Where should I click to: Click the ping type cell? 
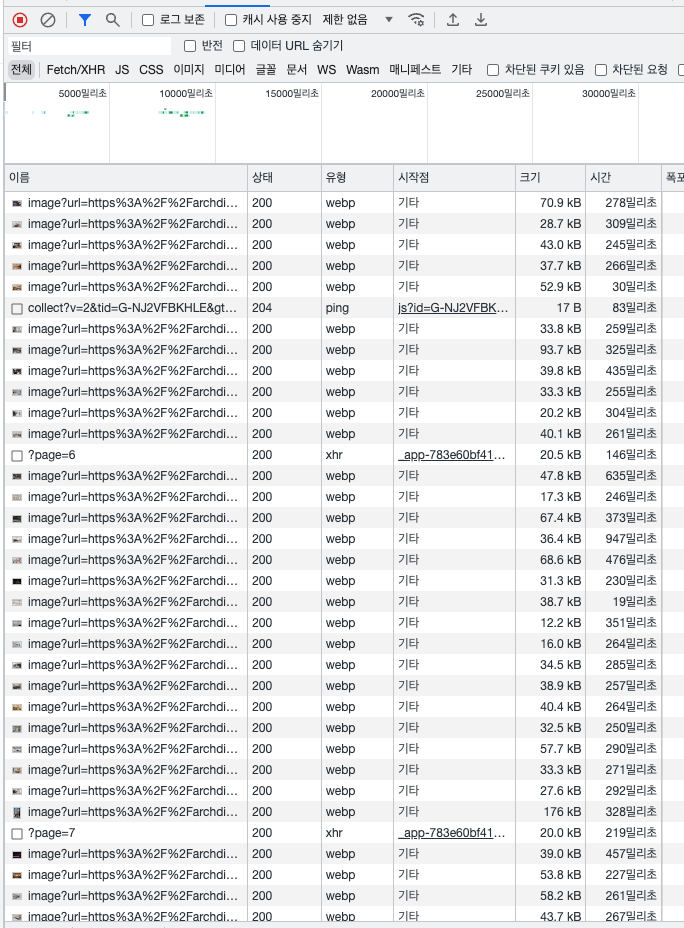(x=337, y=308)
